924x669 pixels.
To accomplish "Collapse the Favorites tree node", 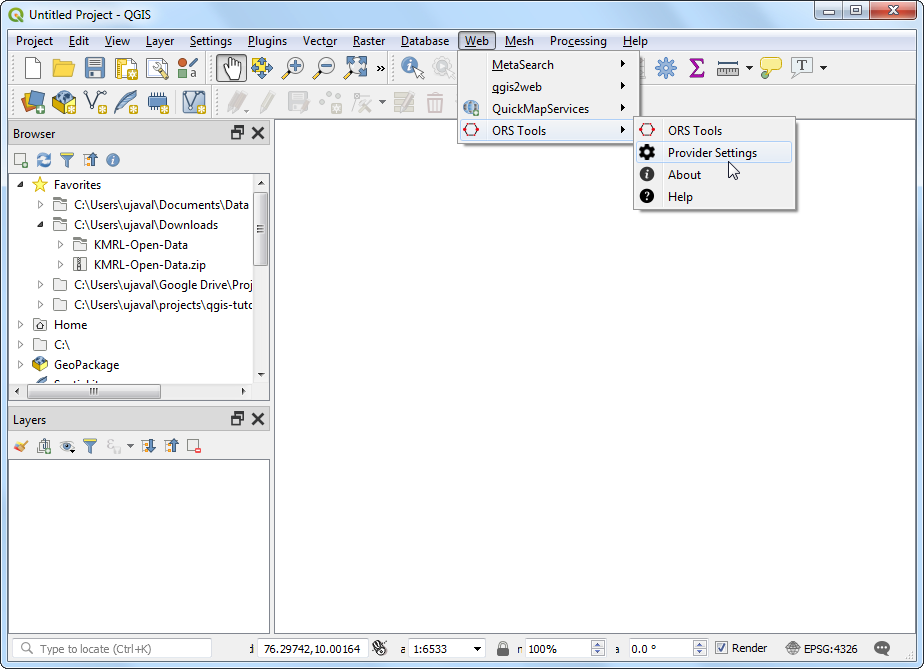I will pyautogui.click(x=20, y=185).
